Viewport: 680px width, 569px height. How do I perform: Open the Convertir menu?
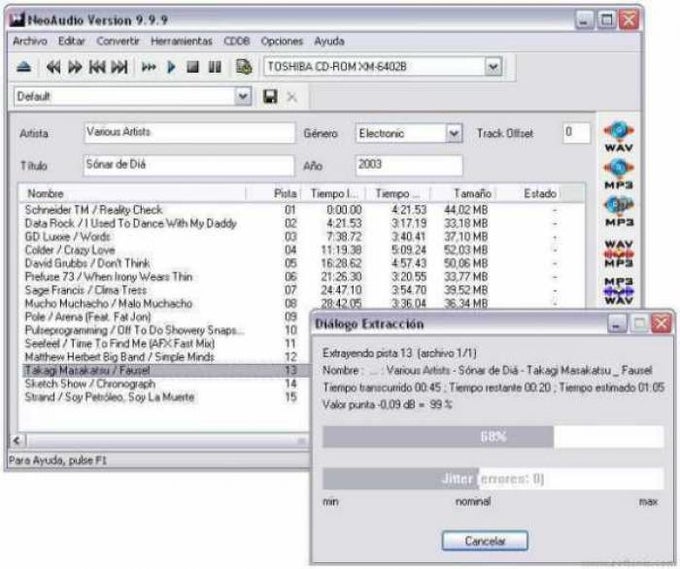pos(118,41)
